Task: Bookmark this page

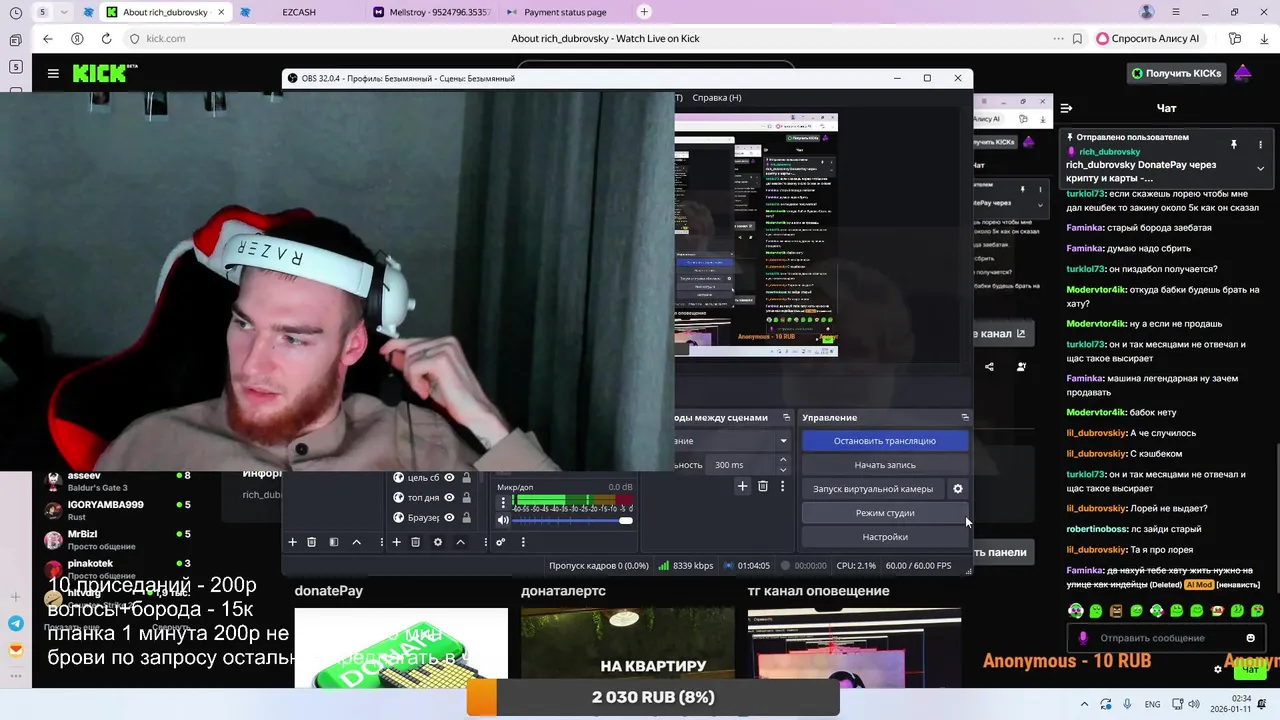Action: click(x=1077, y=38)
